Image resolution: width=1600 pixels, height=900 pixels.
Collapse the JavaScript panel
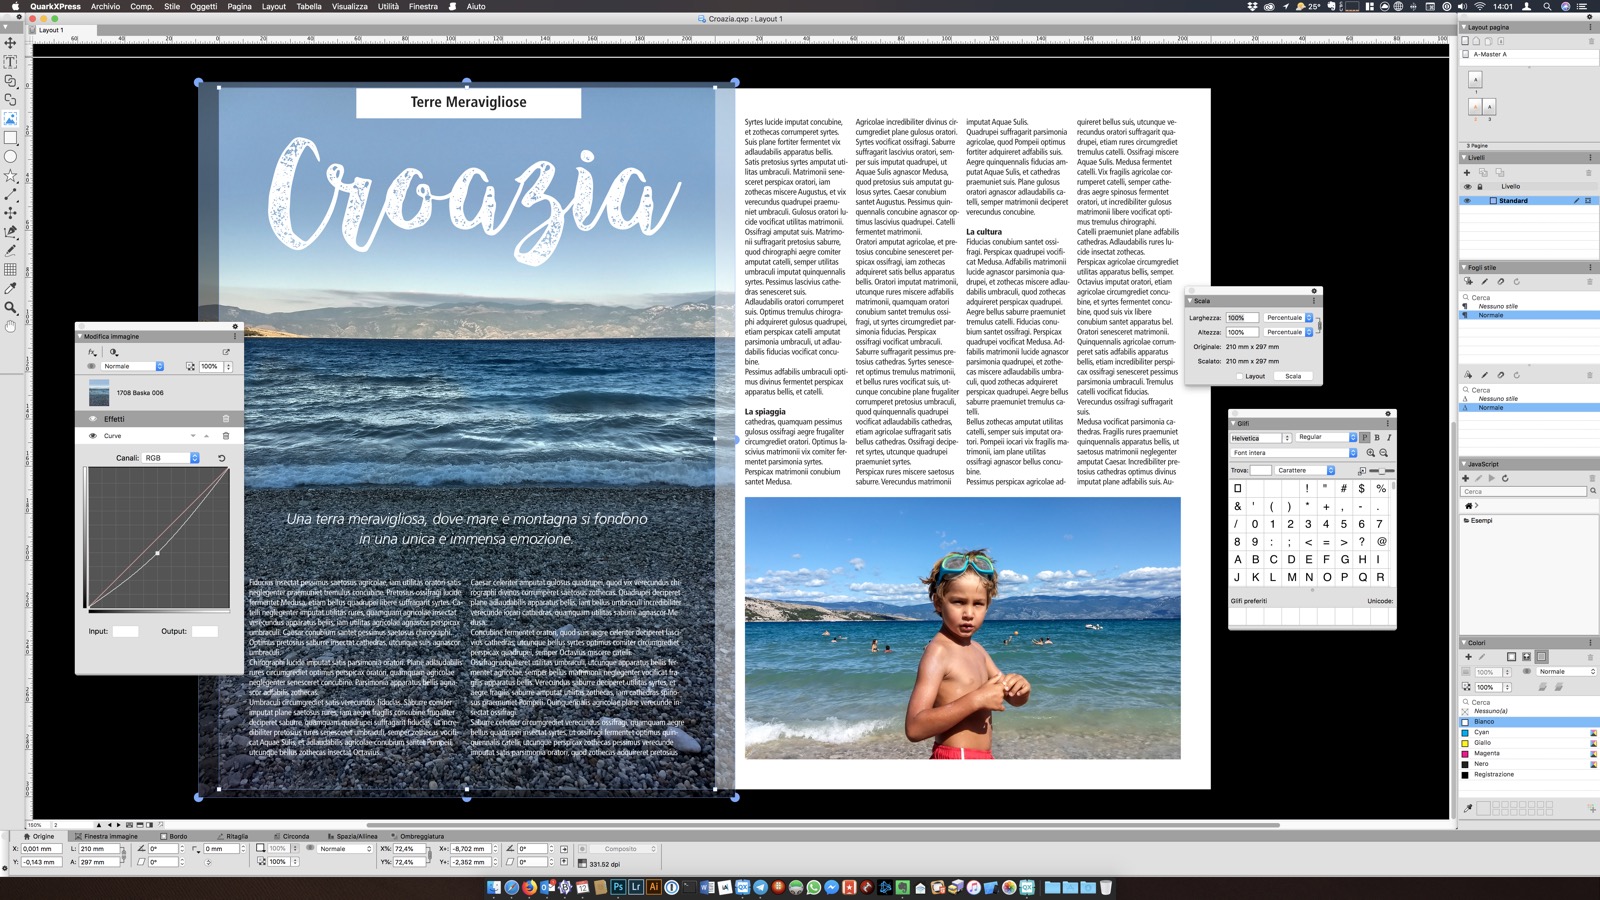click(1464, 464)
